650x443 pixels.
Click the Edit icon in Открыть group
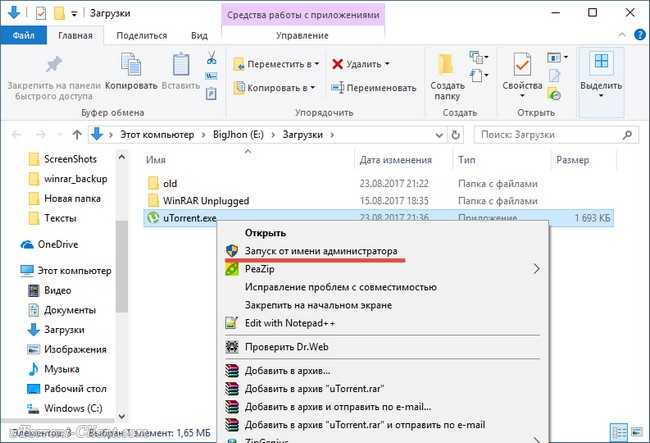[x=554, y=76]
